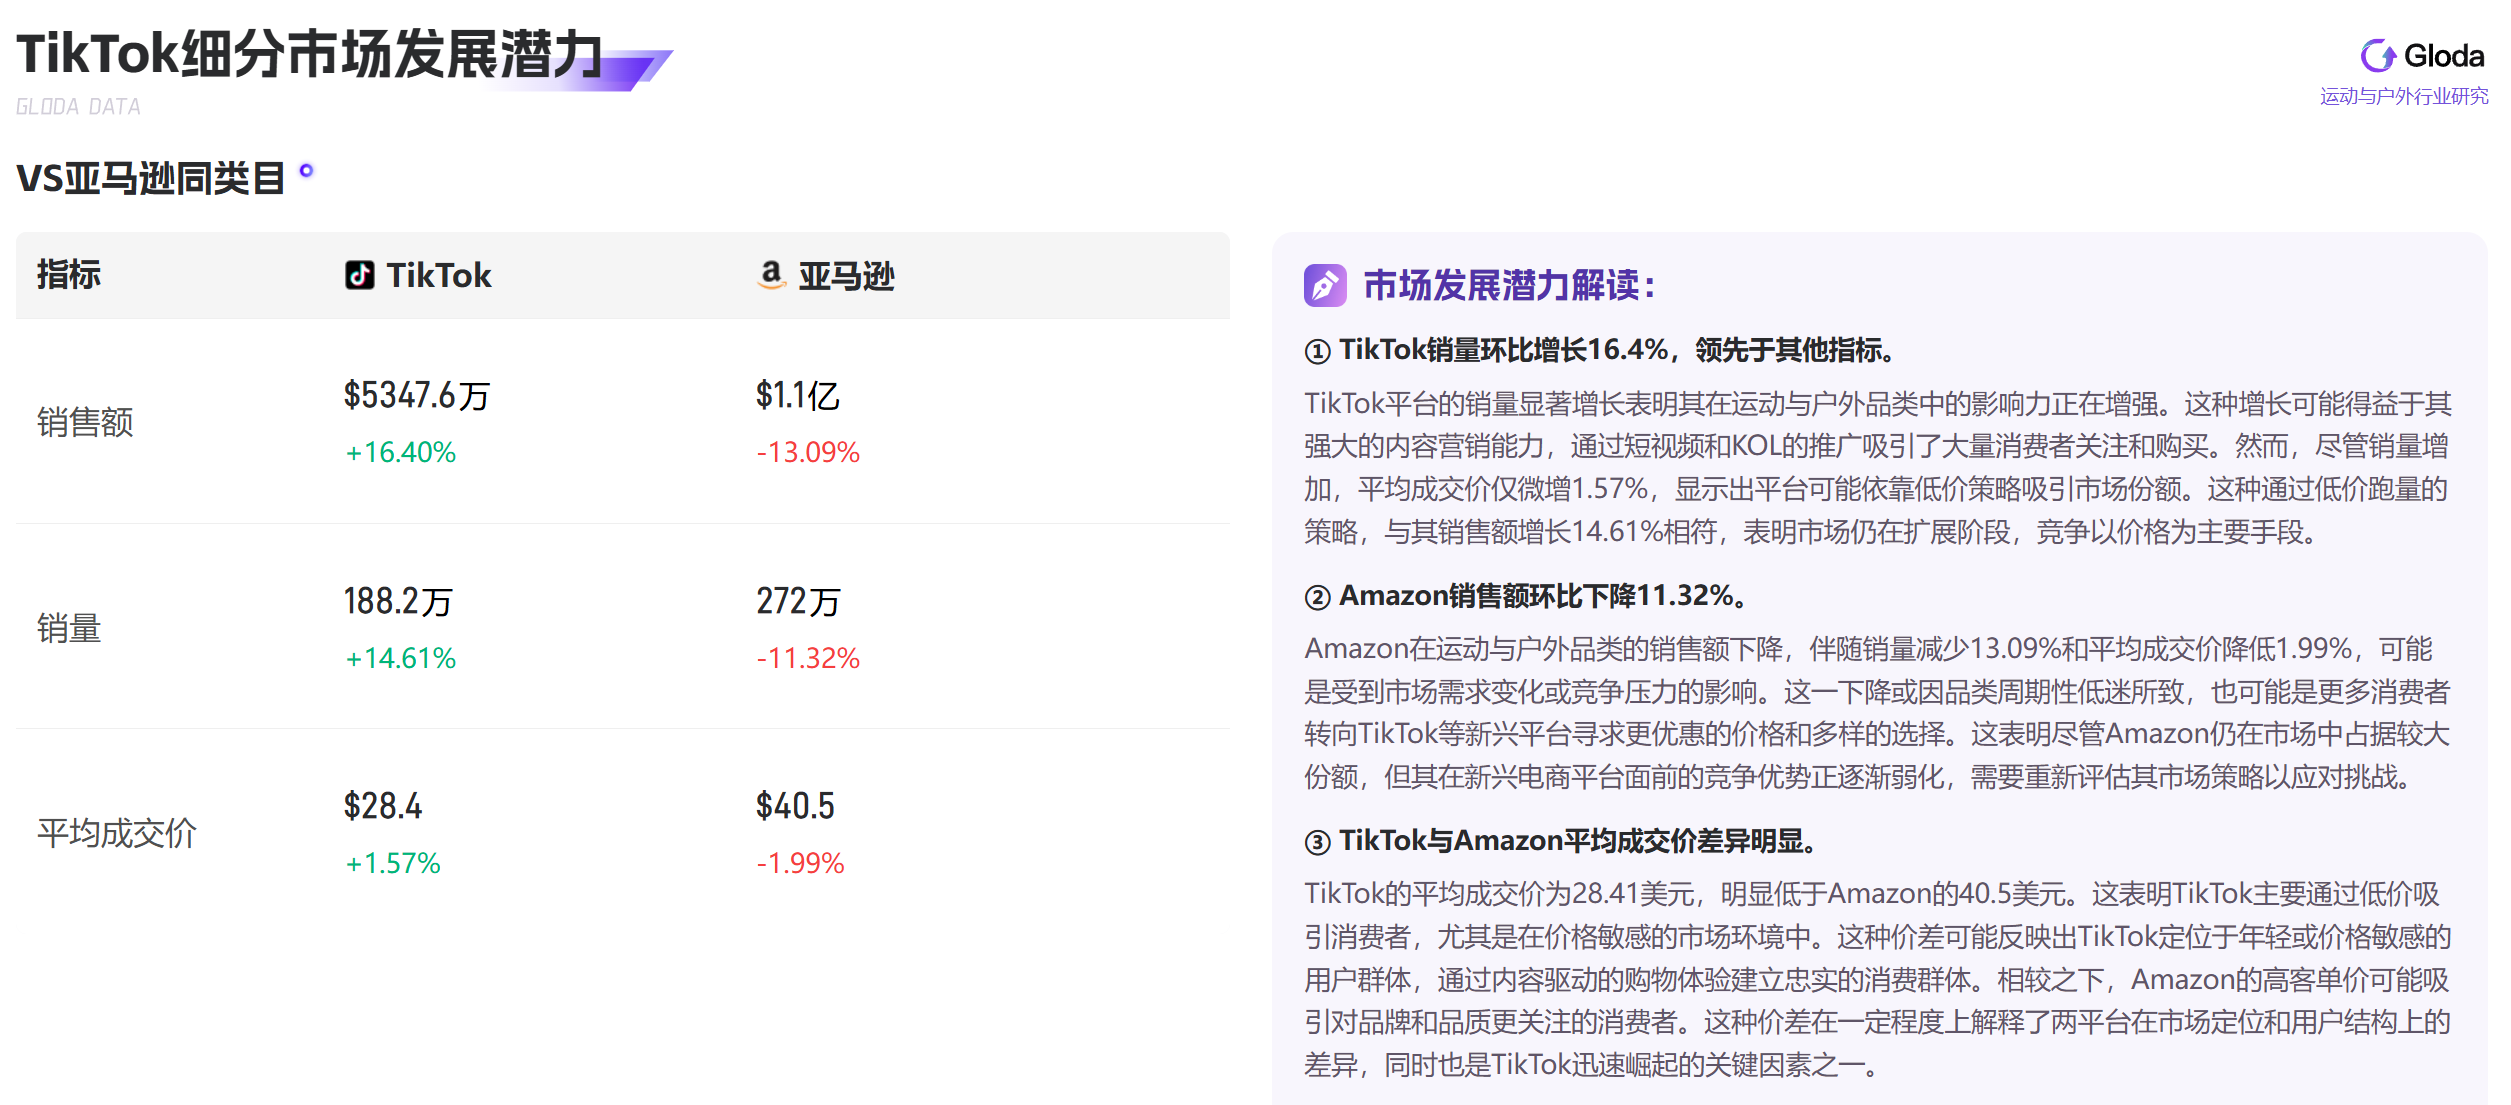2511x1105 pixels.
Task: Click the 市场发展潜力解读 heading
Action: [x=1510, y=286]
